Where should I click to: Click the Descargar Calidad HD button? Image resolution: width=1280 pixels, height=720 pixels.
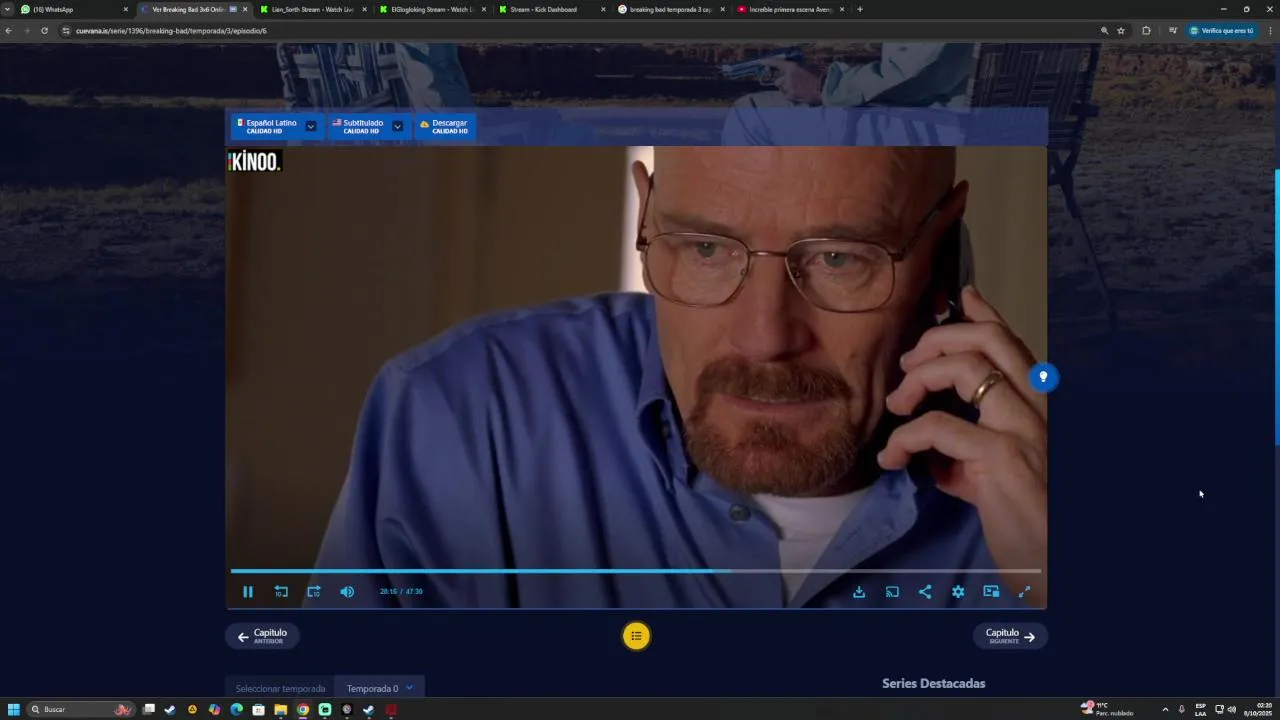(x=444, y=126)
